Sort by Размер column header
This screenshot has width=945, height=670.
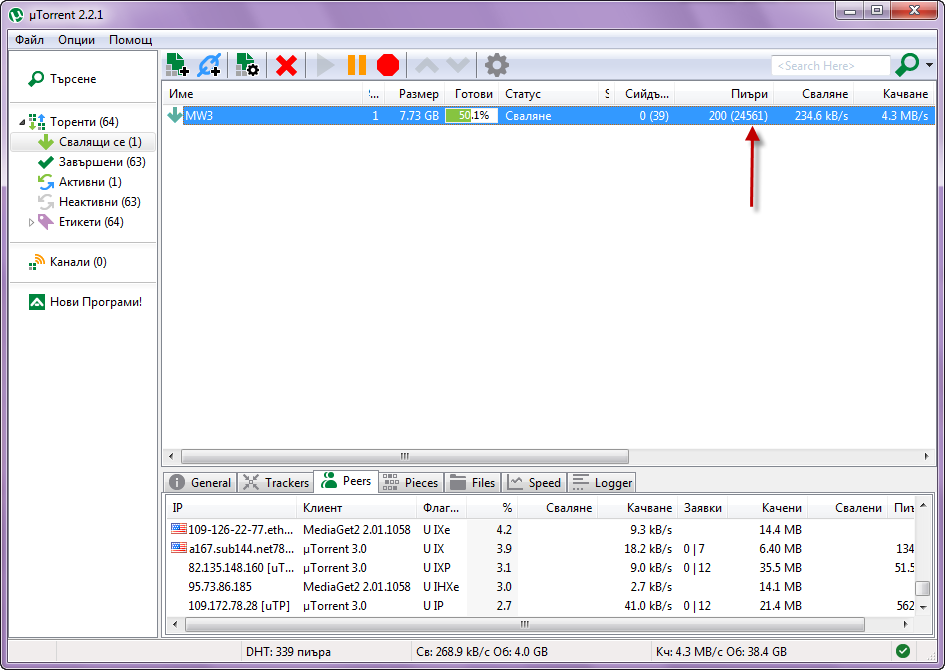pos(413,94)
